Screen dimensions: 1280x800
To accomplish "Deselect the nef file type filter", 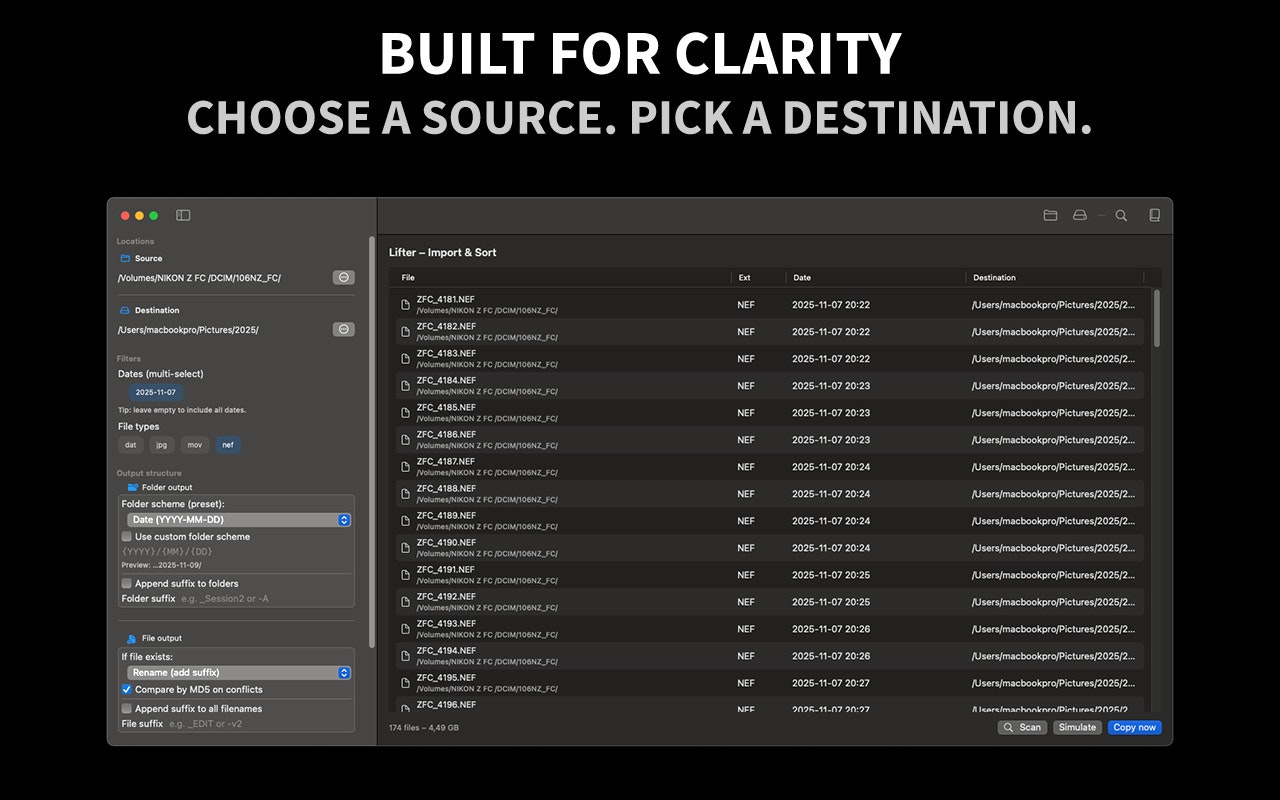I will click(x=227, y=445).
